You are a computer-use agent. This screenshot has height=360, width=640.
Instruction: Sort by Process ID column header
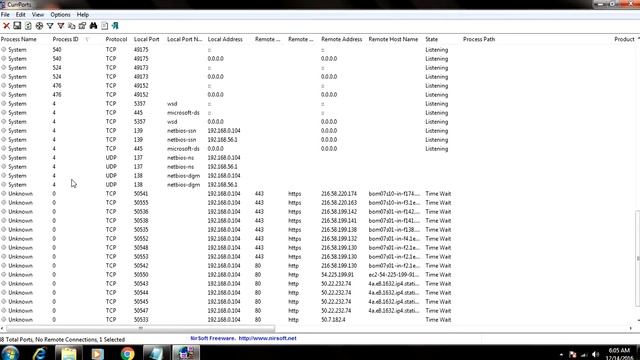pos(65,39)
